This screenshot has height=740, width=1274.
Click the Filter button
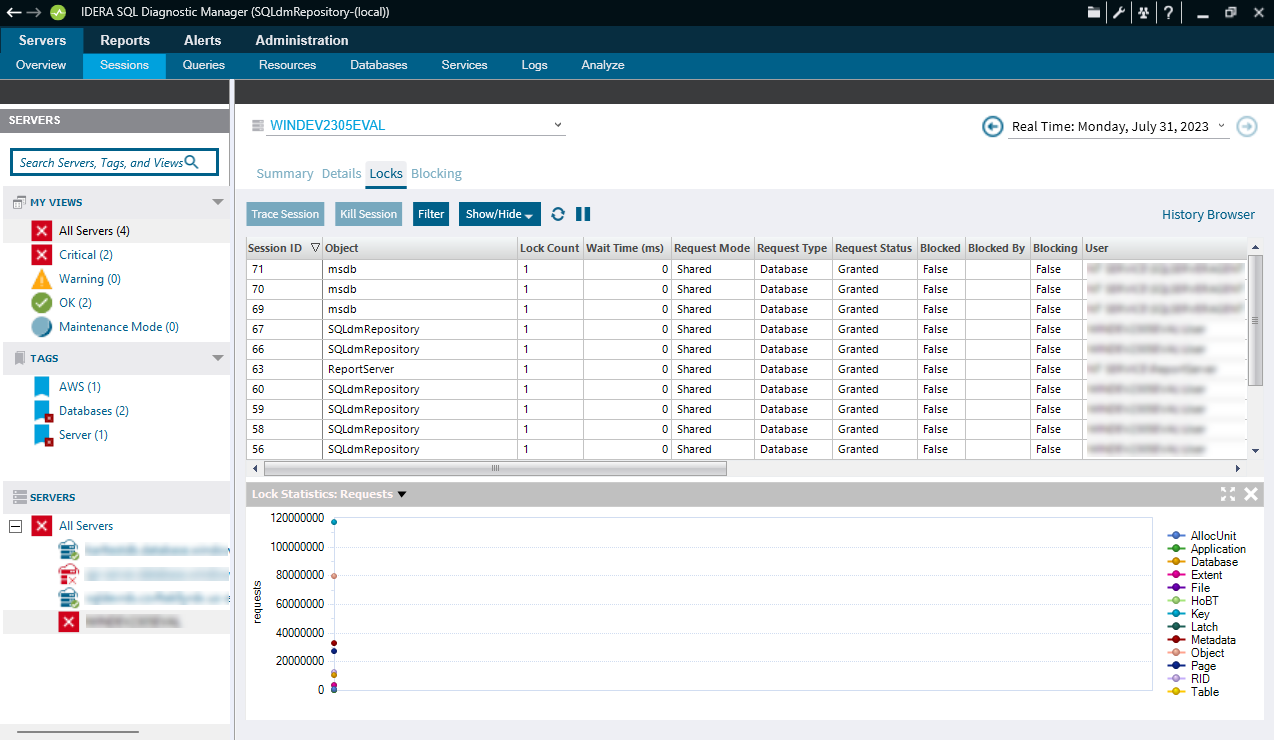(431, 214)
